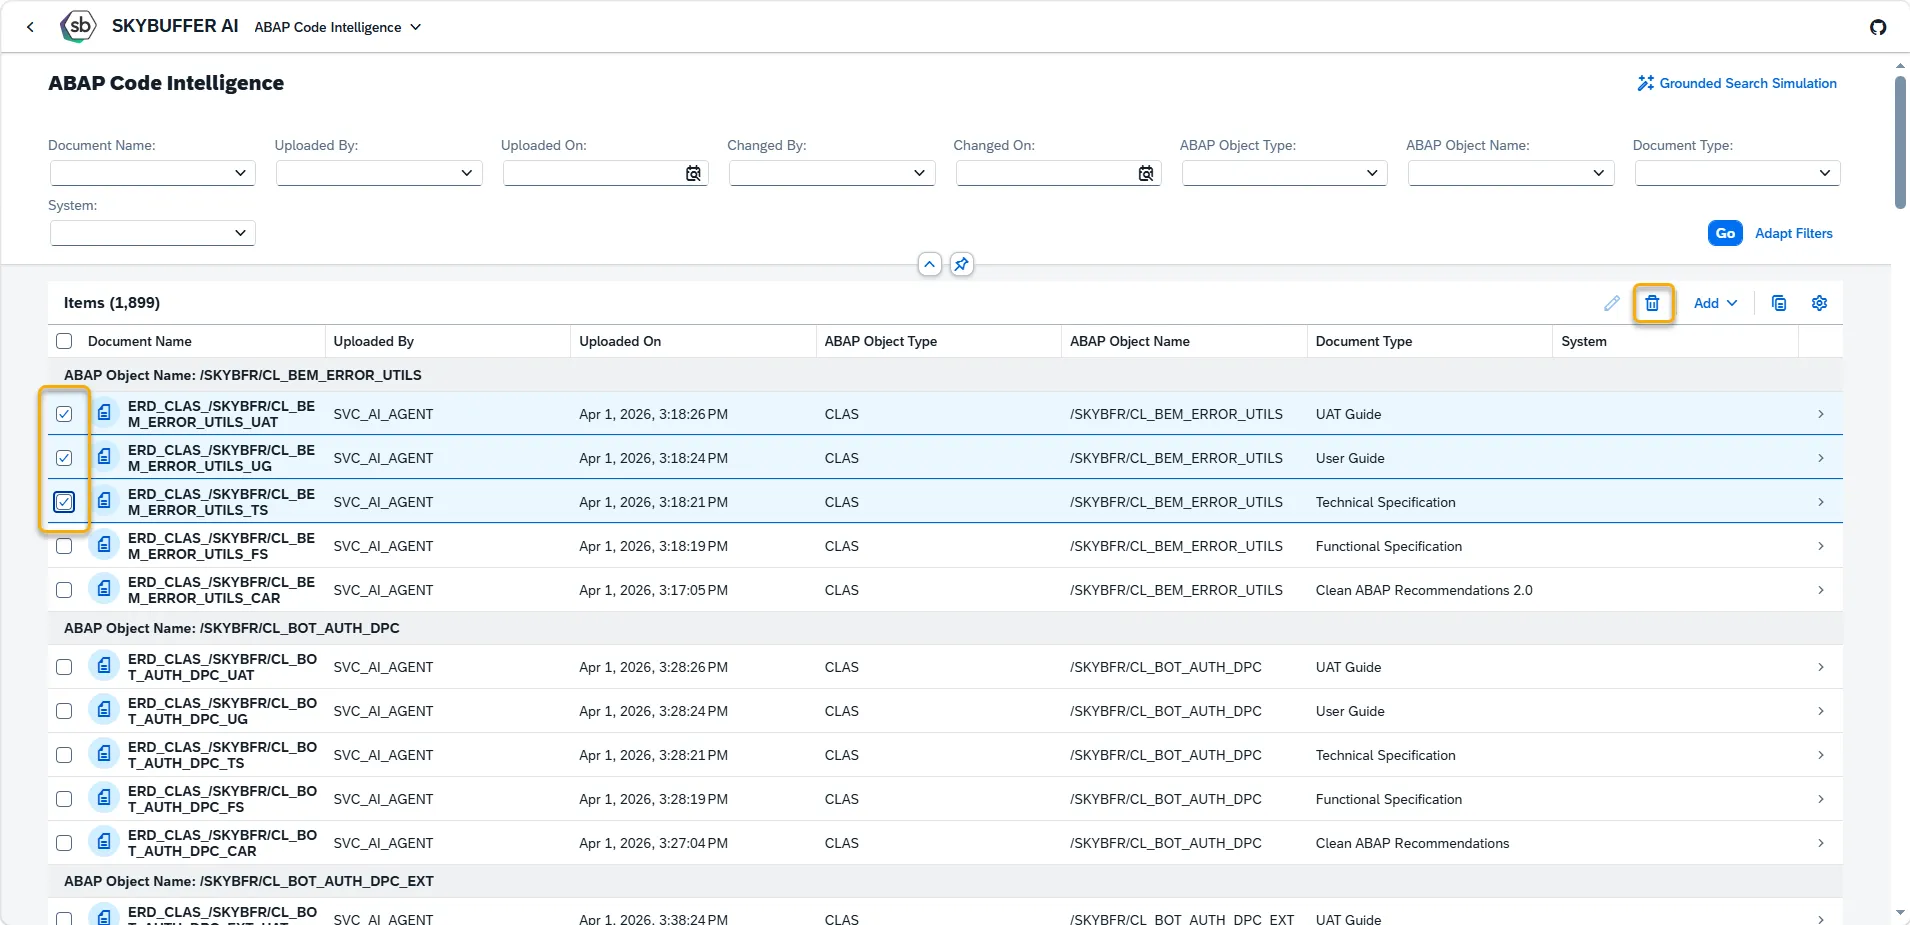The image size is (1910, 925).
Task: Click document icon of BOT_AUTH_DPC_UAT row
Action: [x=104, y=666]
